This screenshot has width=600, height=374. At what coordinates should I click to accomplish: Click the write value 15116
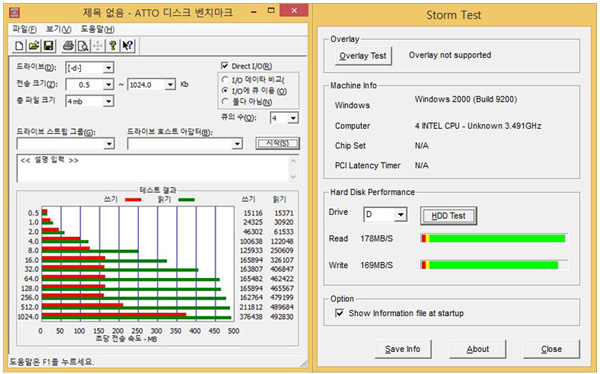[x=253, y=213]
